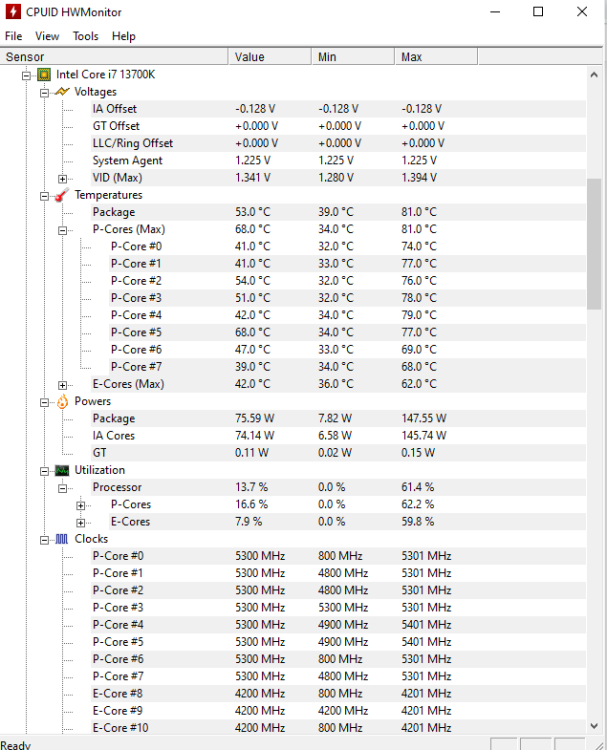The width and height of the screenshot is (607, 750).
Task: Select the P-Core #4 clock row
Action: tap(338, 626)
